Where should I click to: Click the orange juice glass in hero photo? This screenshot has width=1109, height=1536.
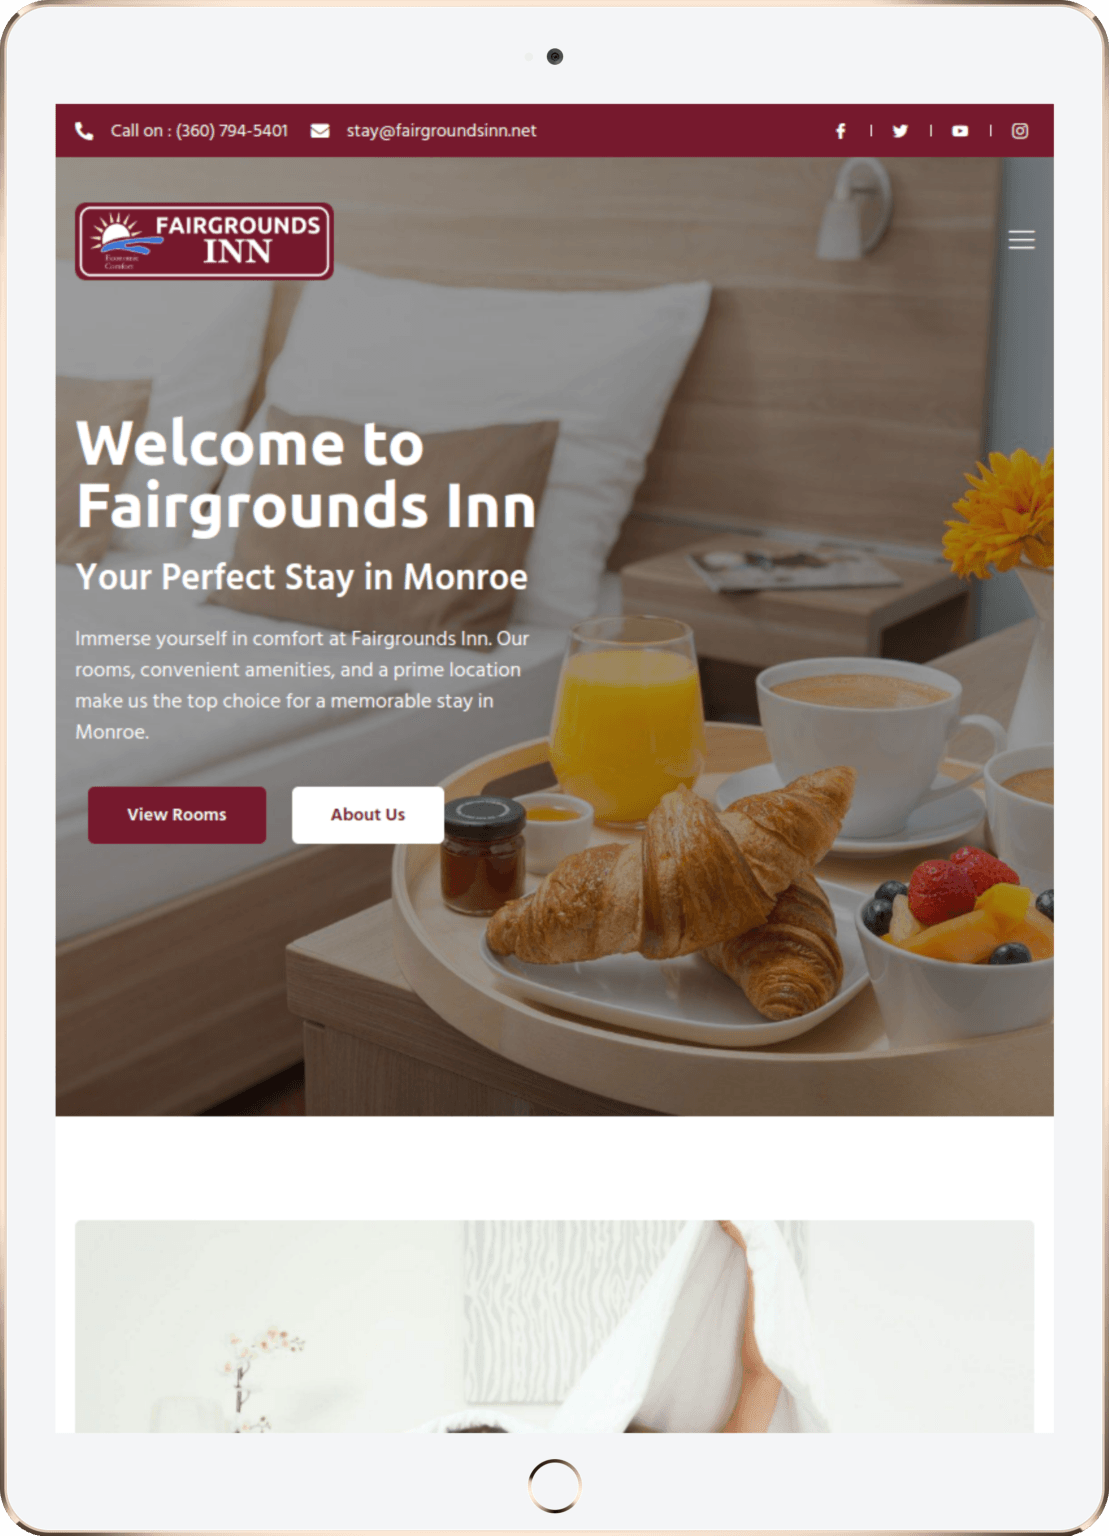point(628,722)
